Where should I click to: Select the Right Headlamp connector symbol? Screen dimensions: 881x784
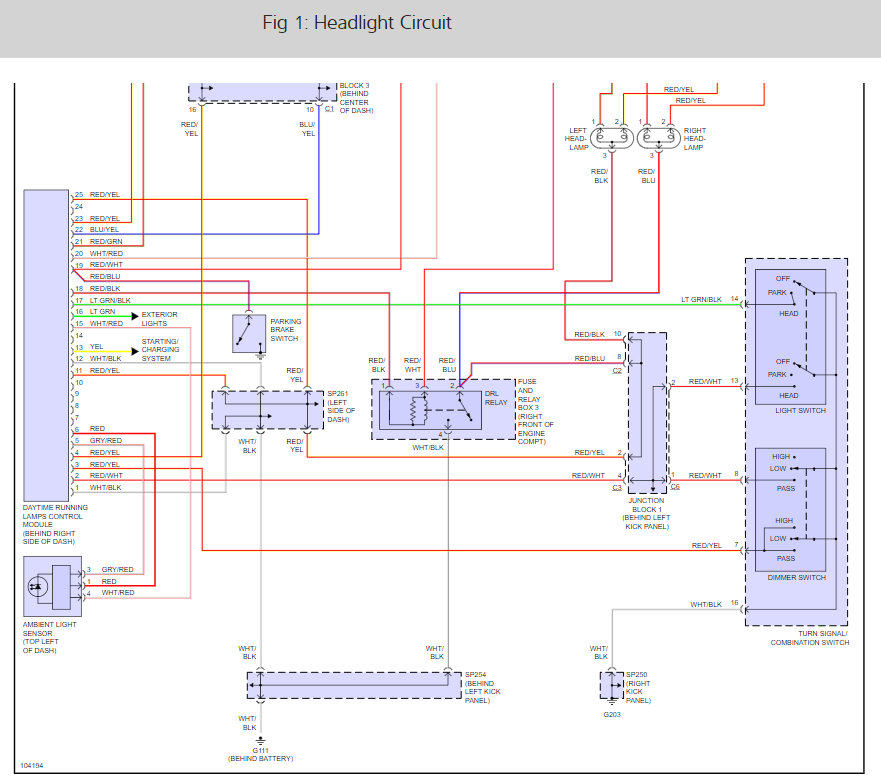tap(659, 138)
